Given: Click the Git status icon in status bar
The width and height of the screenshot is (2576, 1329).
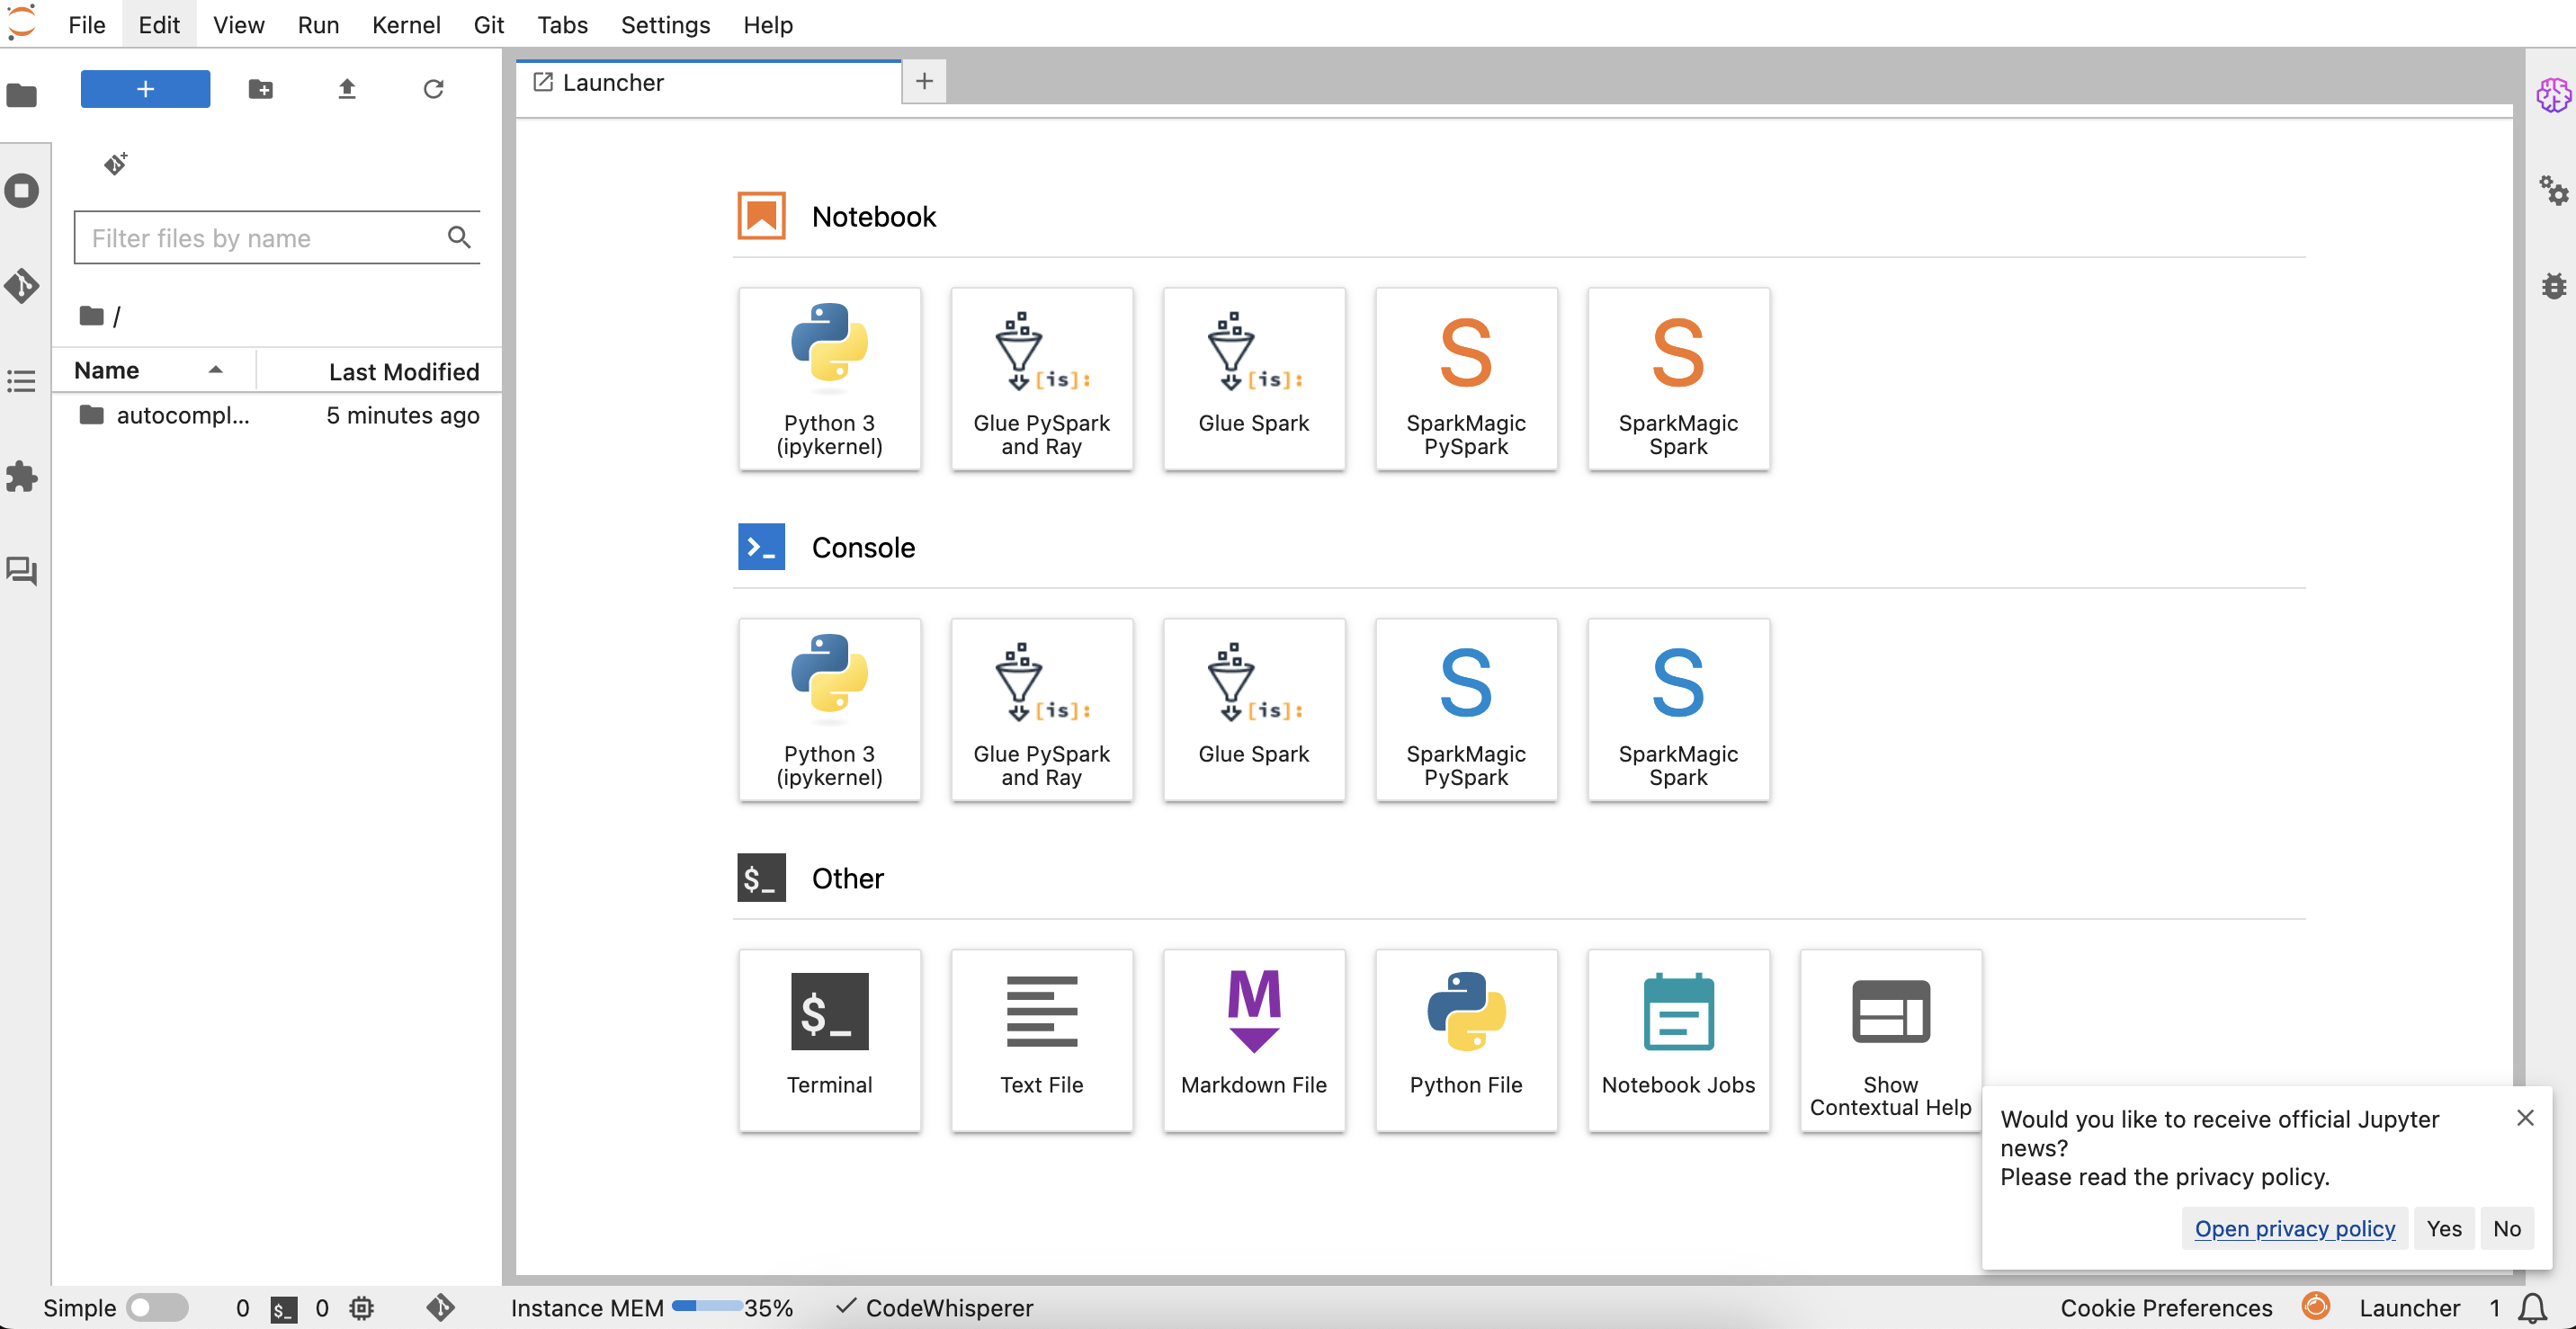Looking at the screenshot, I should tap(440, 1308).
